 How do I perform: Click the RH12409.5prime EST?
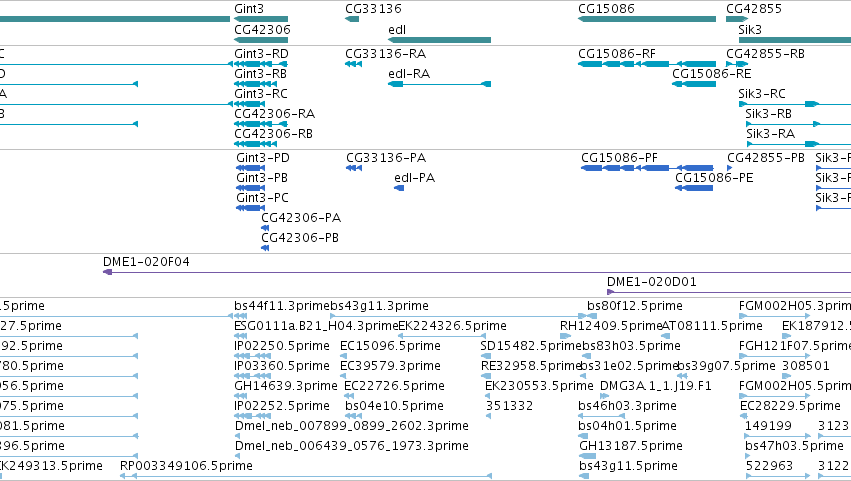565,336
